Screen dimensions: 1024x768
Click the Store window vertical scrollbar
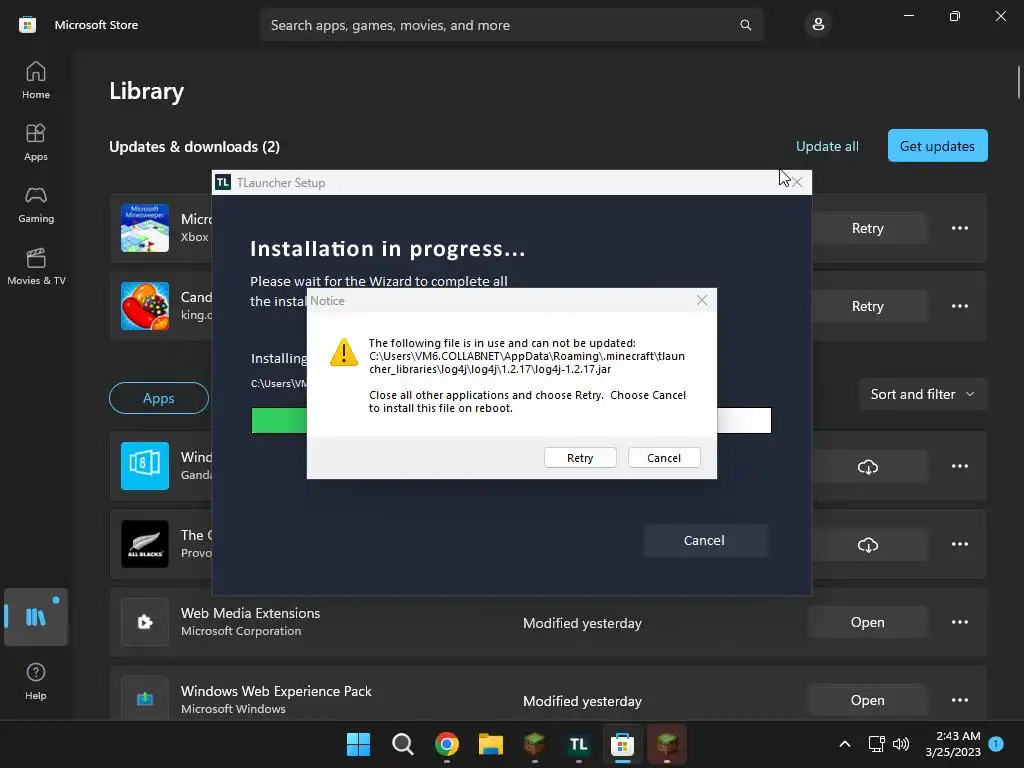[x=1018, y=82]
